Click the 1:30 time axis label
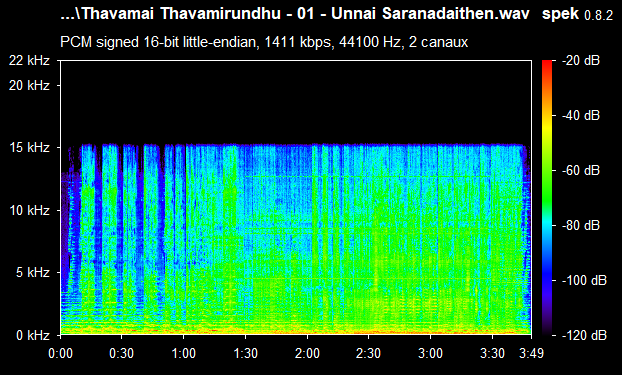622x375 pixels. 246,353
